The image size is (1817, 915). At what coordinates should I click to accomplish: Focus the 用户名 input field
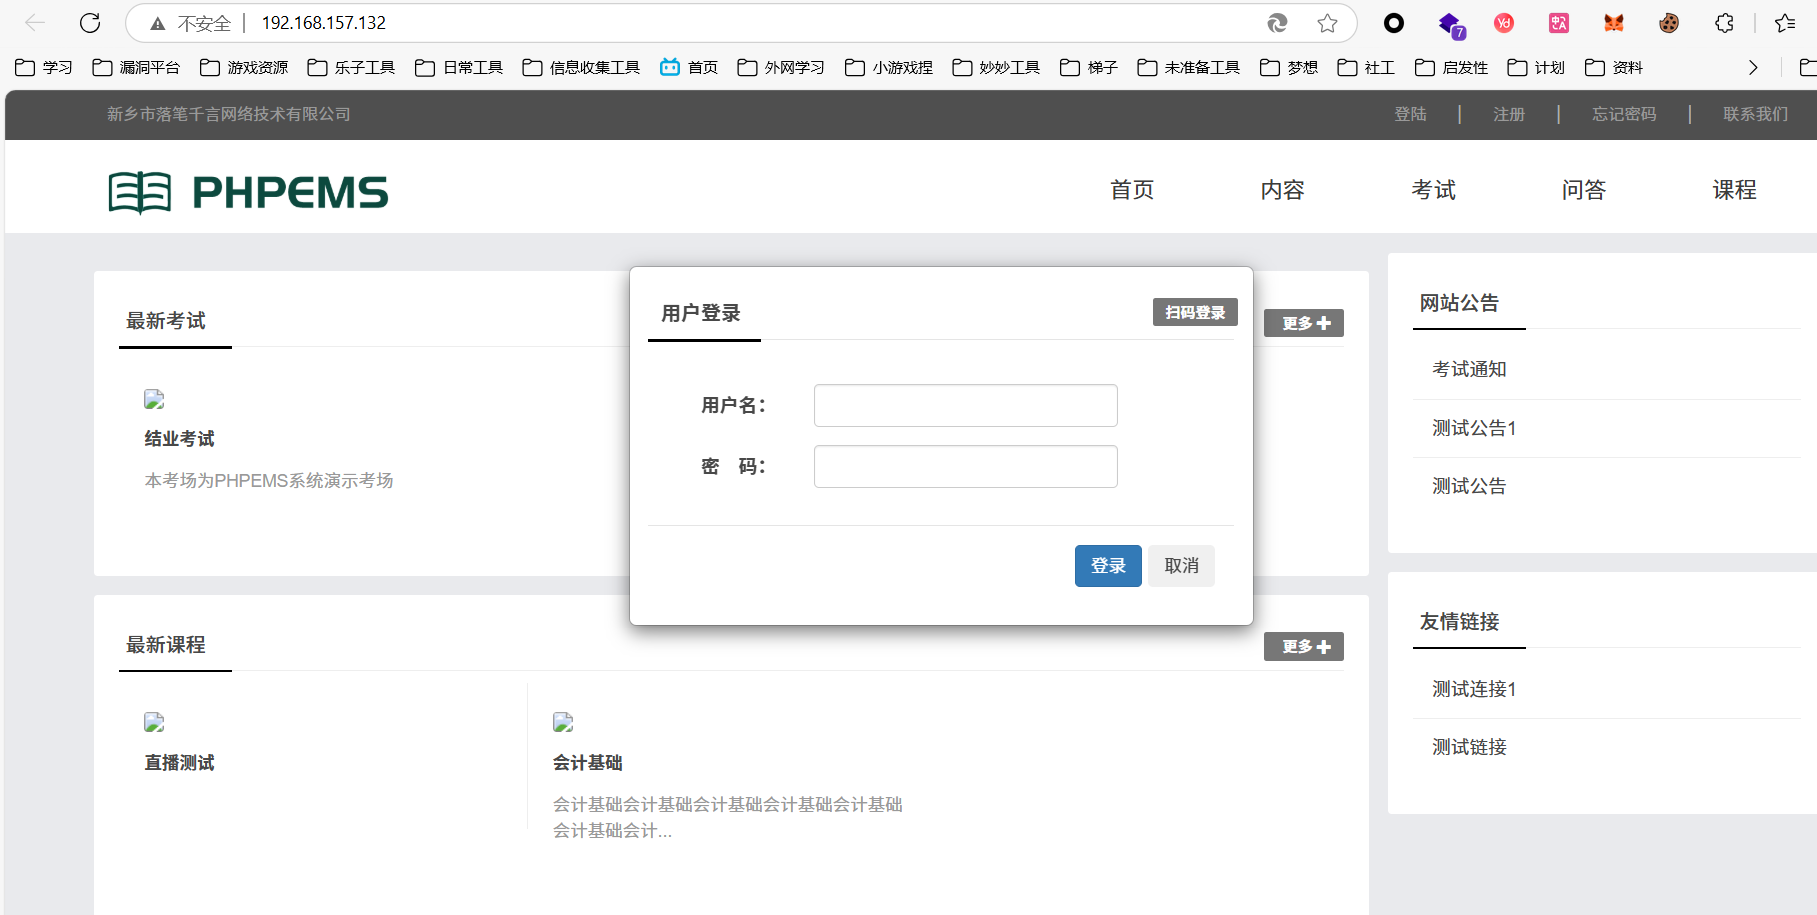(x=965, y=406)
